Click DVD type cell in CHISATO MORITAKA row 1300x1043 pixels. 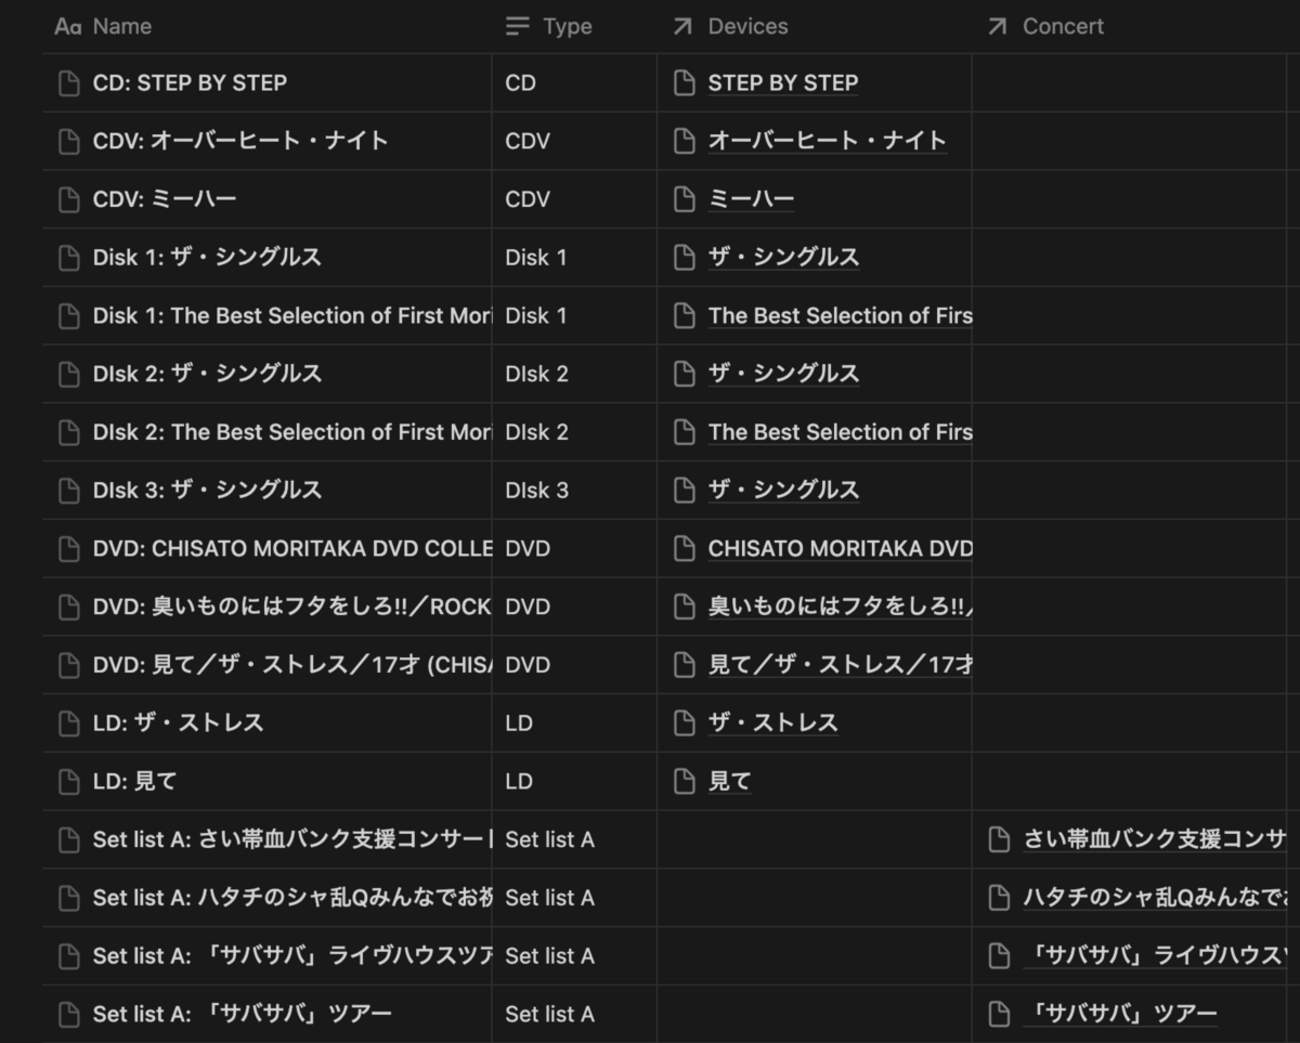click(x=574, y=549)
